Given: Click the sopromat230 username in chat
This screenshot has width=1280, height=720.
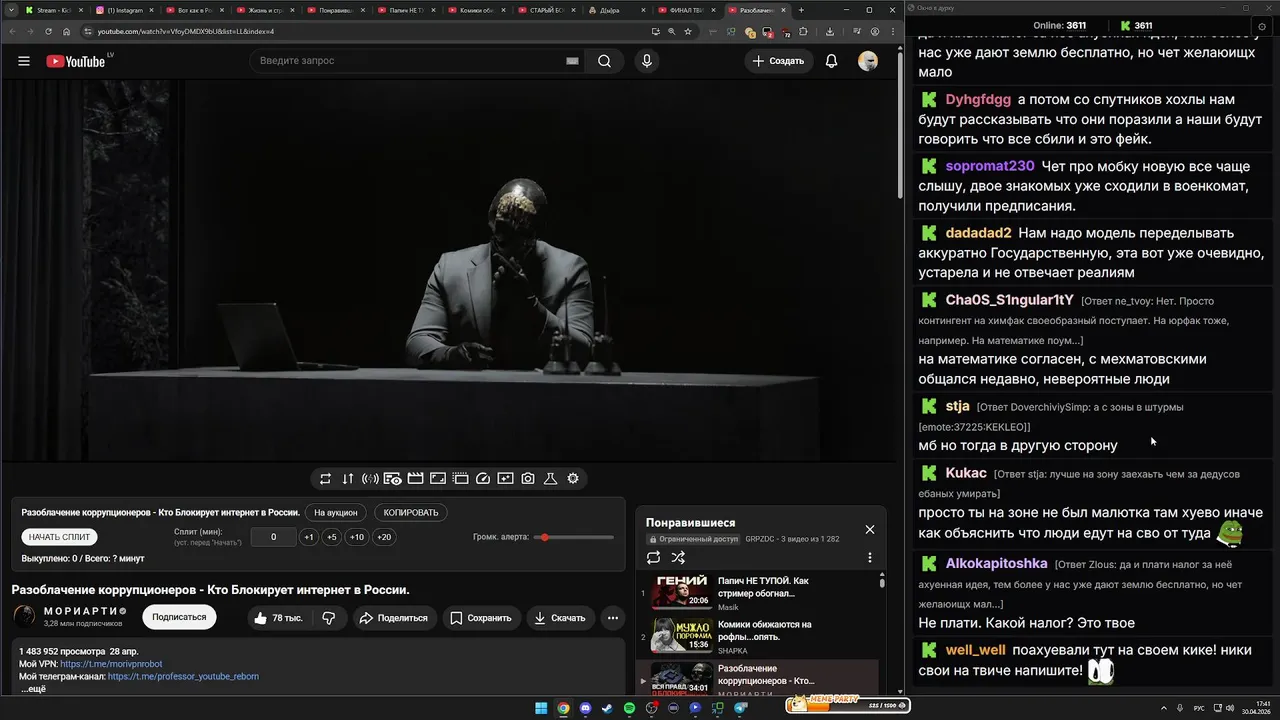Looking at the screenshot, I should click(990, 166).
